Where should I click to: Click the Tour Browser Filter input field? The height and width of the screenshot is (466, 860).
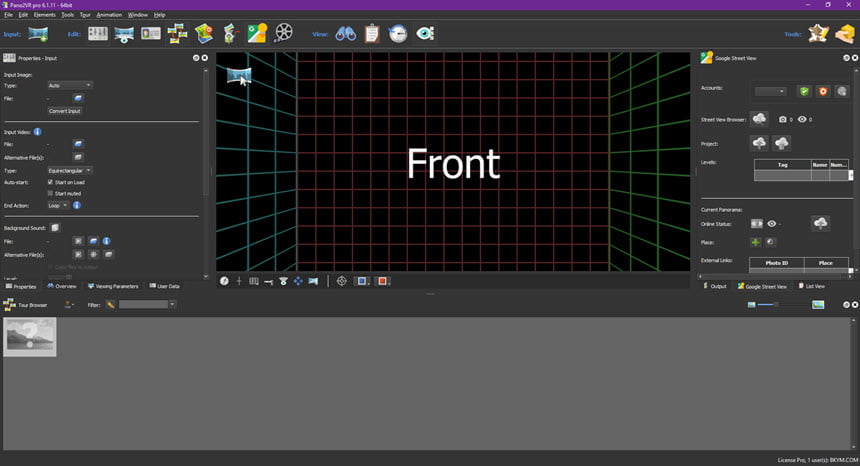tap(144, 304)
